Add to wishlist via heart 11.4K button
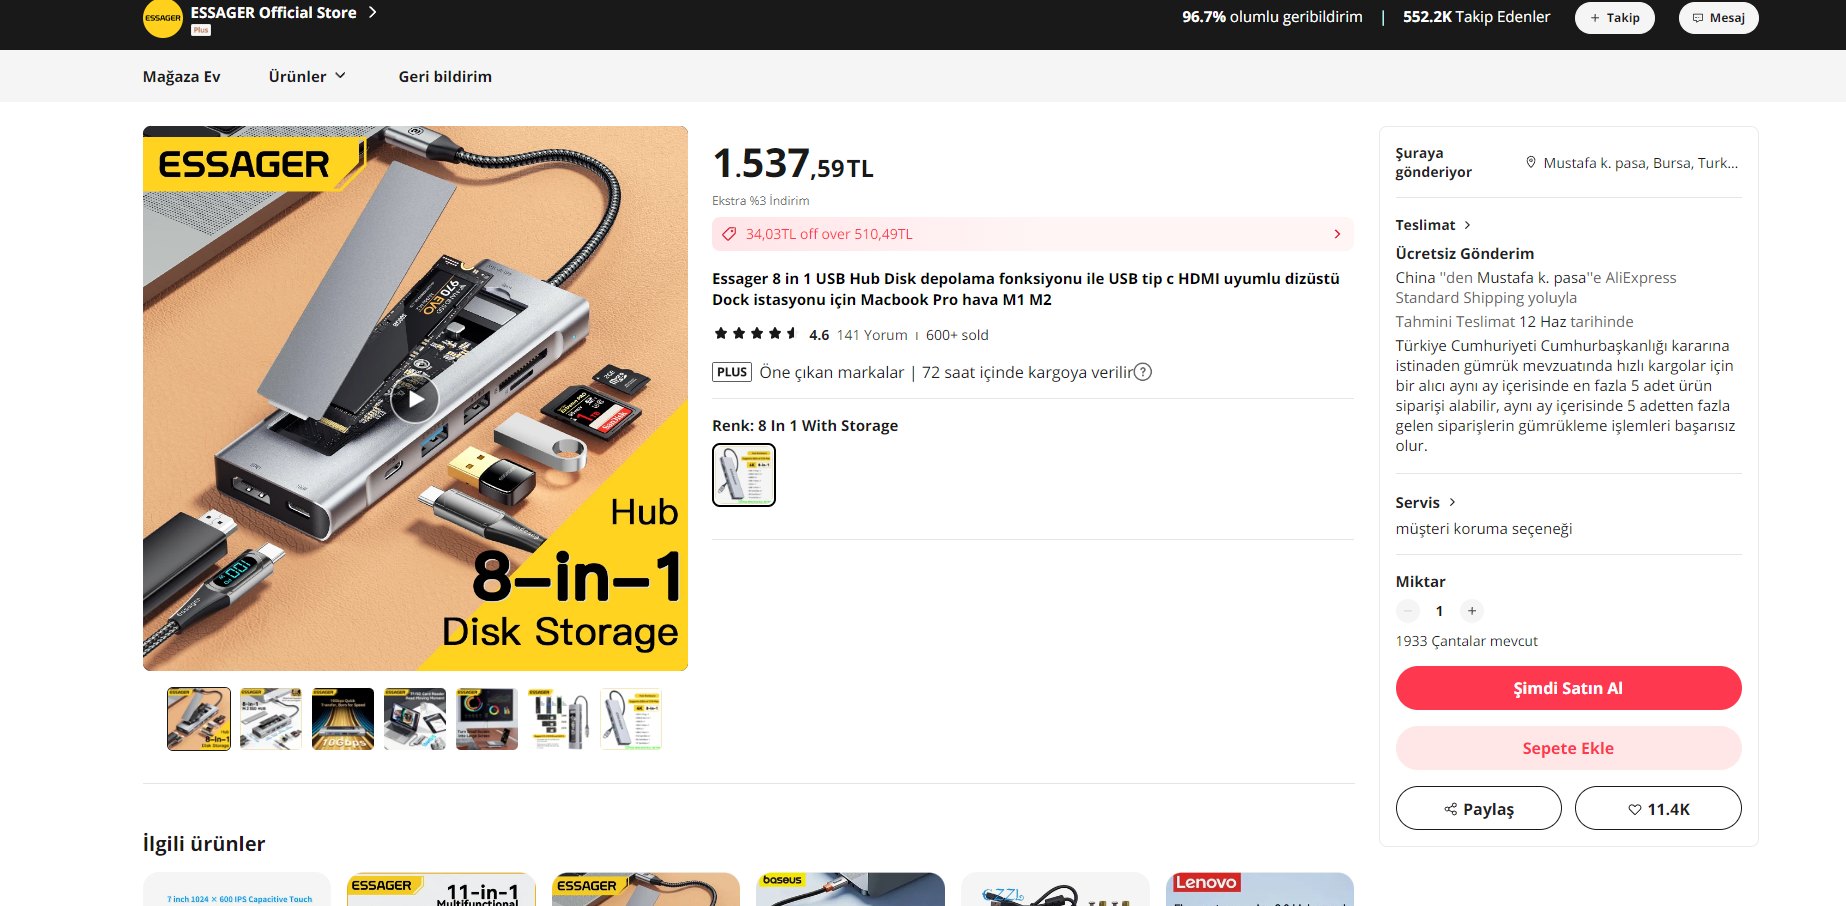 pyautogui.click(x=1658, y=808)
